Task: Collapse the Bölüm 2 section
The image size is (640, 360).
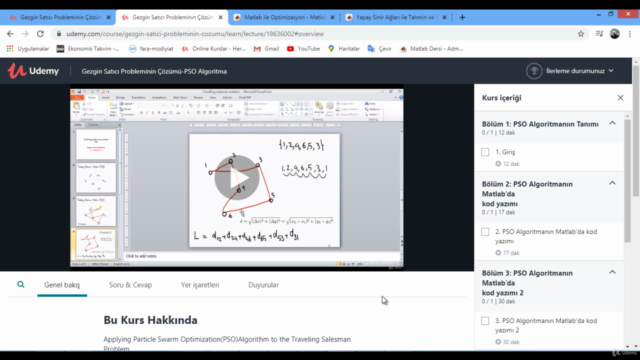Action: pos(612,183)
